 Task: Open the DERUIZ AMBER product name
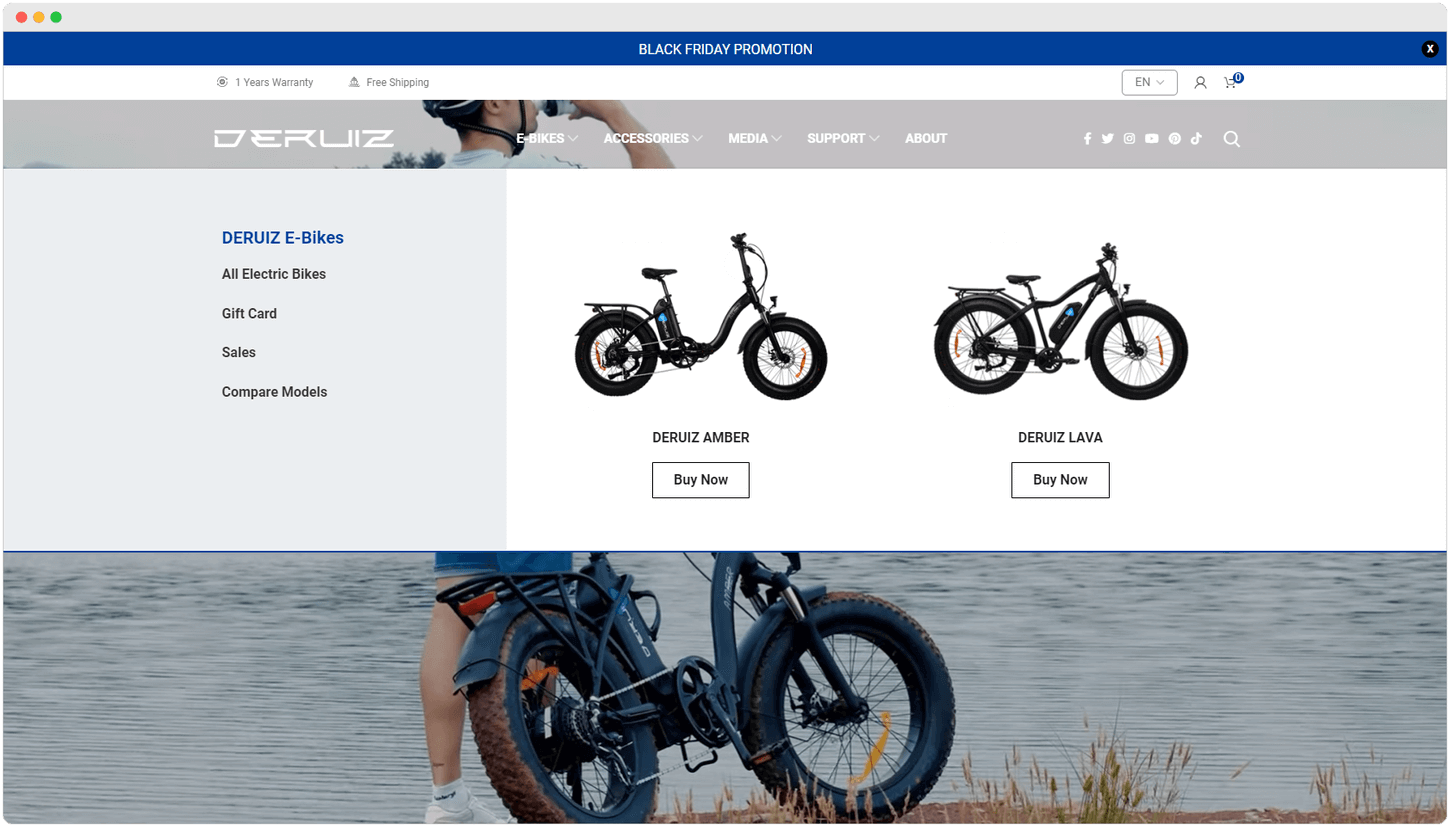coord(701,437)
